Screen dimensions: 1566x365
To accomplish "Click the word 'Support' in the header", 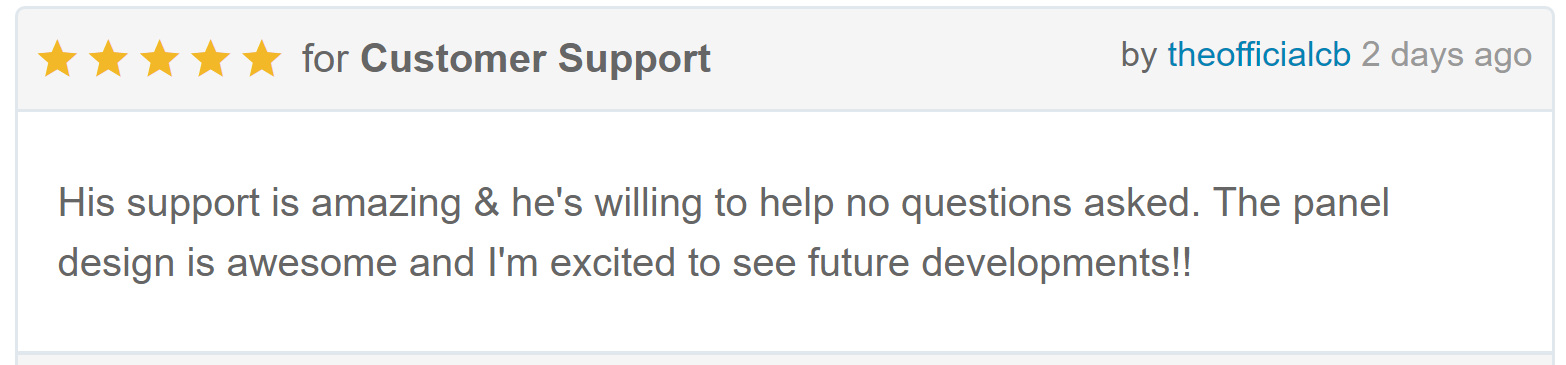I will pos(634,60).
